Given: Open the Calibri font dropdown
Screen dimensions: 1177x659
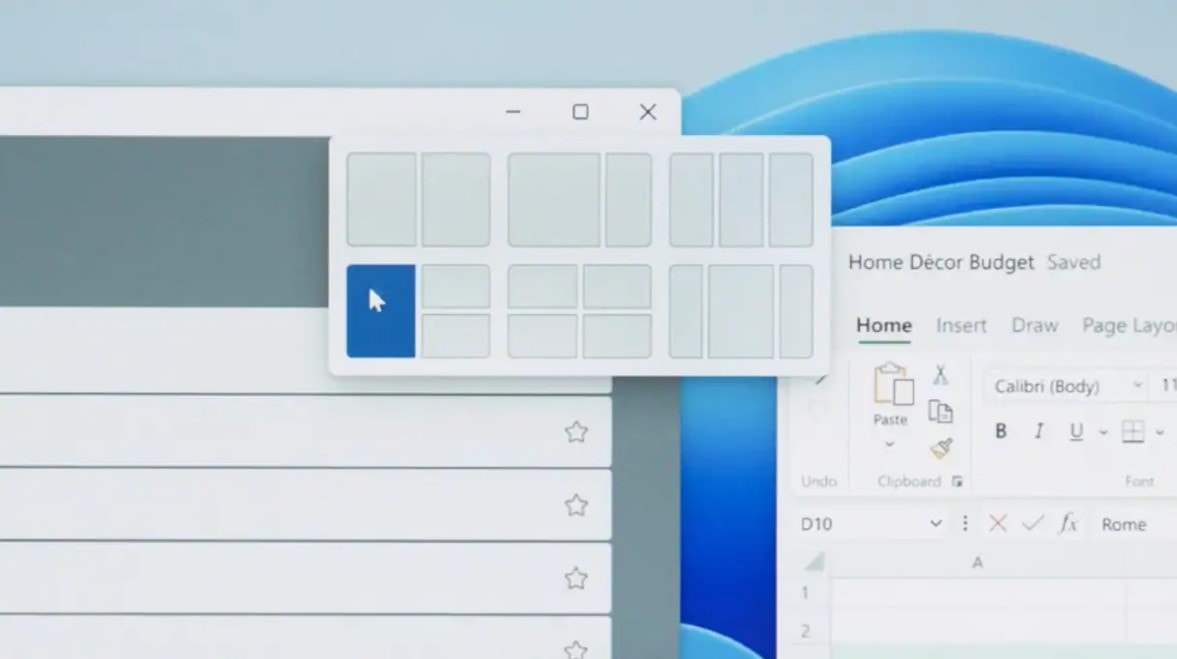Looking at the screenshot, I should pos(1139,386).
